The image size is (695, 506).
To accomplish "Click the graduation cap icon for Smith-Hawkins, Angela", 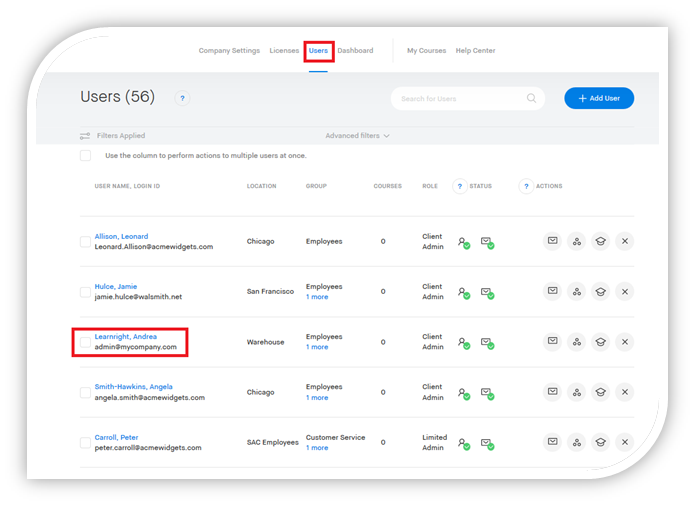I will 601,392.
